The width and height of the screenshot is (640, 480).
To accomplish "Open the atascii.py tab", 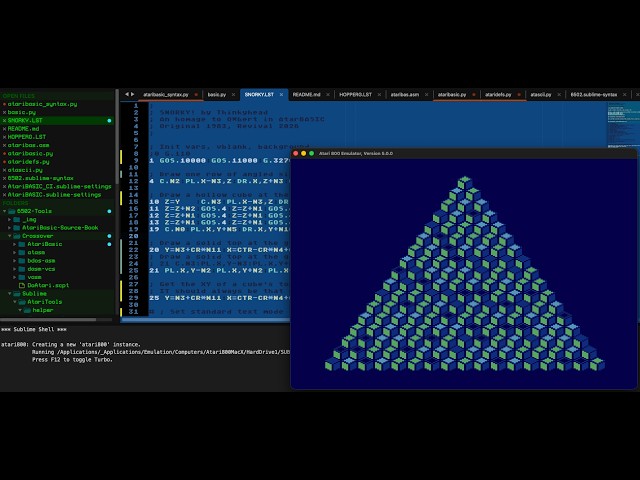I will coord(541,95).
